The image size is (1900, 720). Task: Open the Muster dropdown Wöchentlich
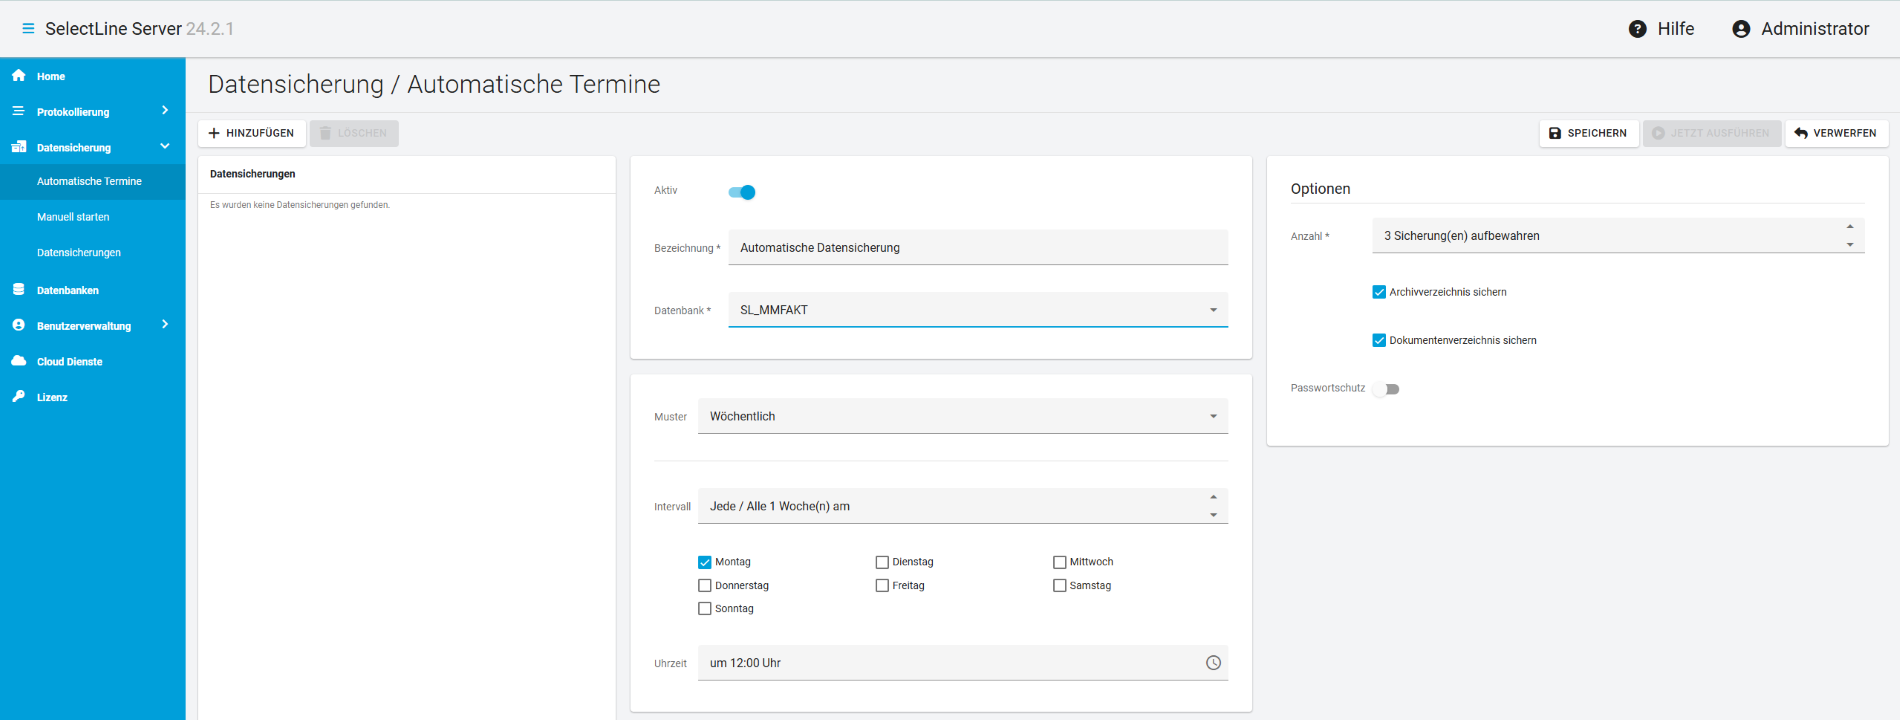(x=963, y=416)
